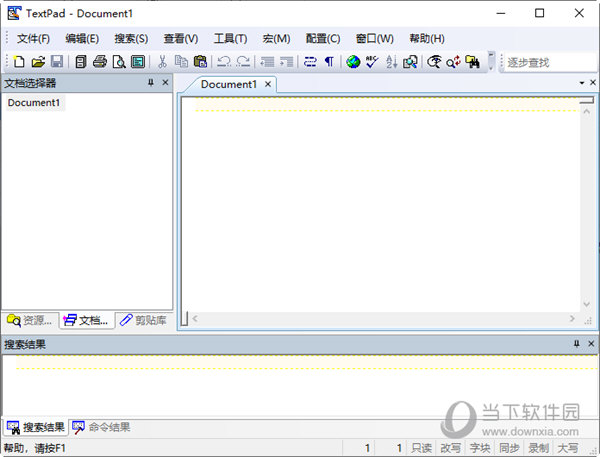Click the Outdent block toolbar icon

(267, 62)
